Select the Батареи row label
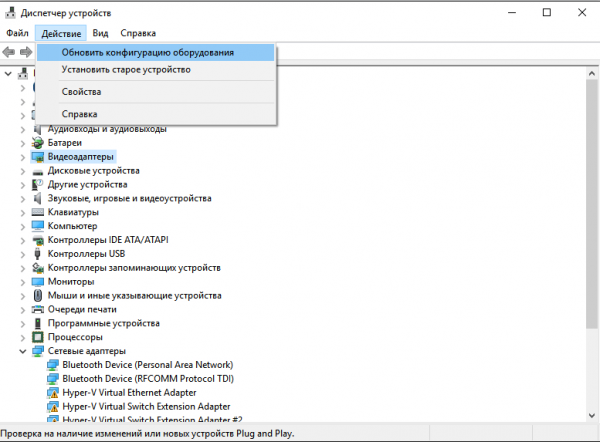This screenshot has width=600, height=442. pyautogui.click(x=65, y=143)
